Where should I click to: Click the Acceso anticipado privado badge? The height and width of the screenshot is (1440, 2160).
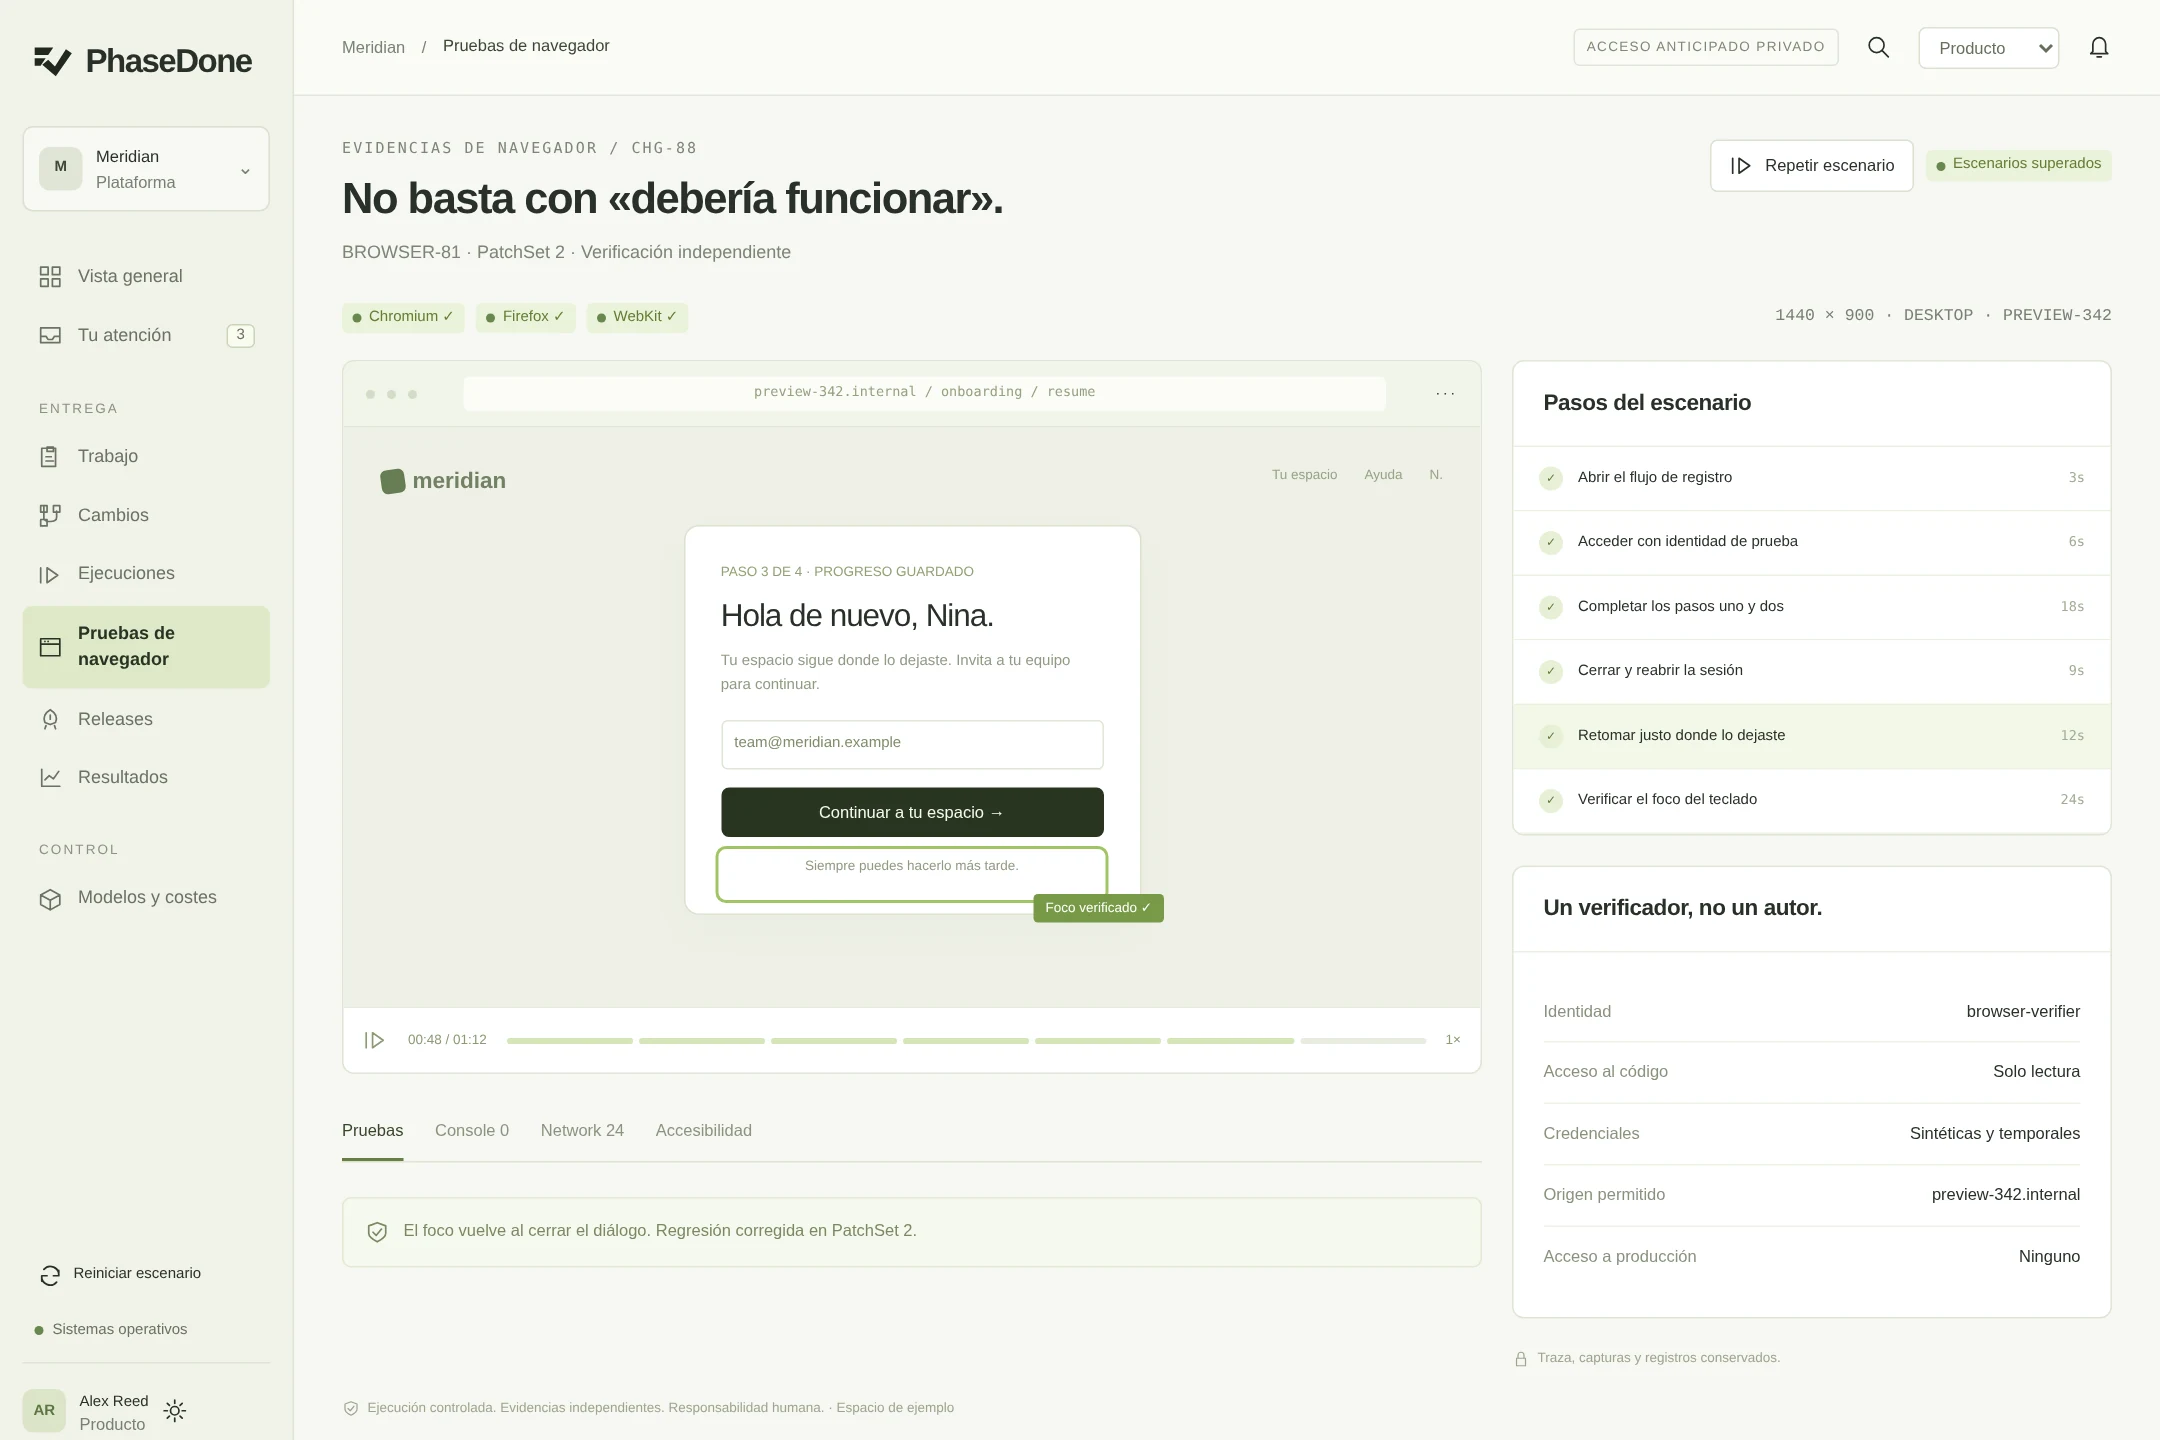1706,47
